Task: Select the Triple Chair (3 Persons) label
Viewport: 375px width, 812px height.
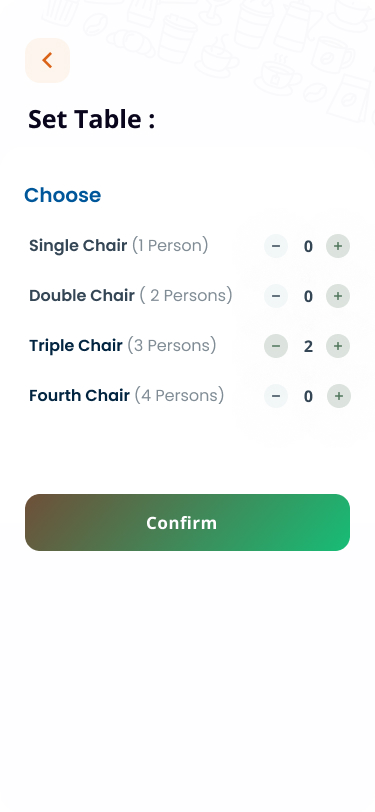Action: [x=123, y=345]
